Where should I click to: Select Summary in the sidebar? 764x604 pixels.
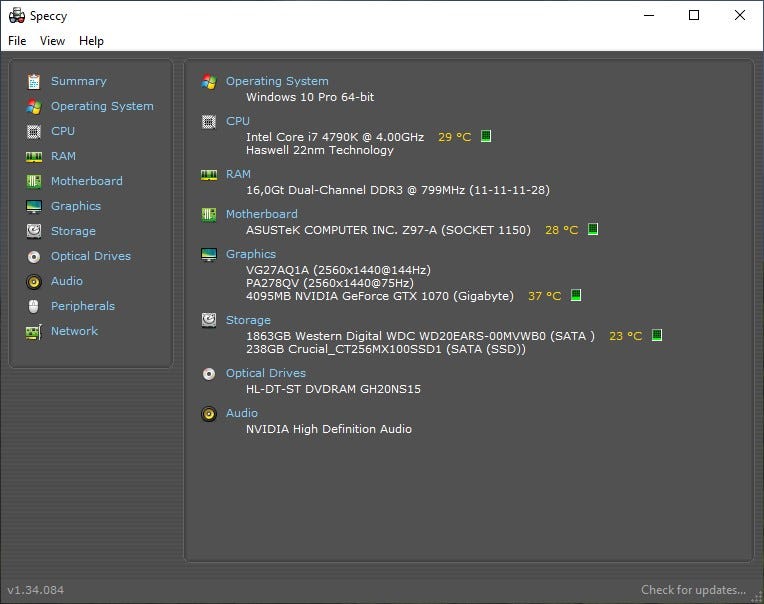pos(78,81)
